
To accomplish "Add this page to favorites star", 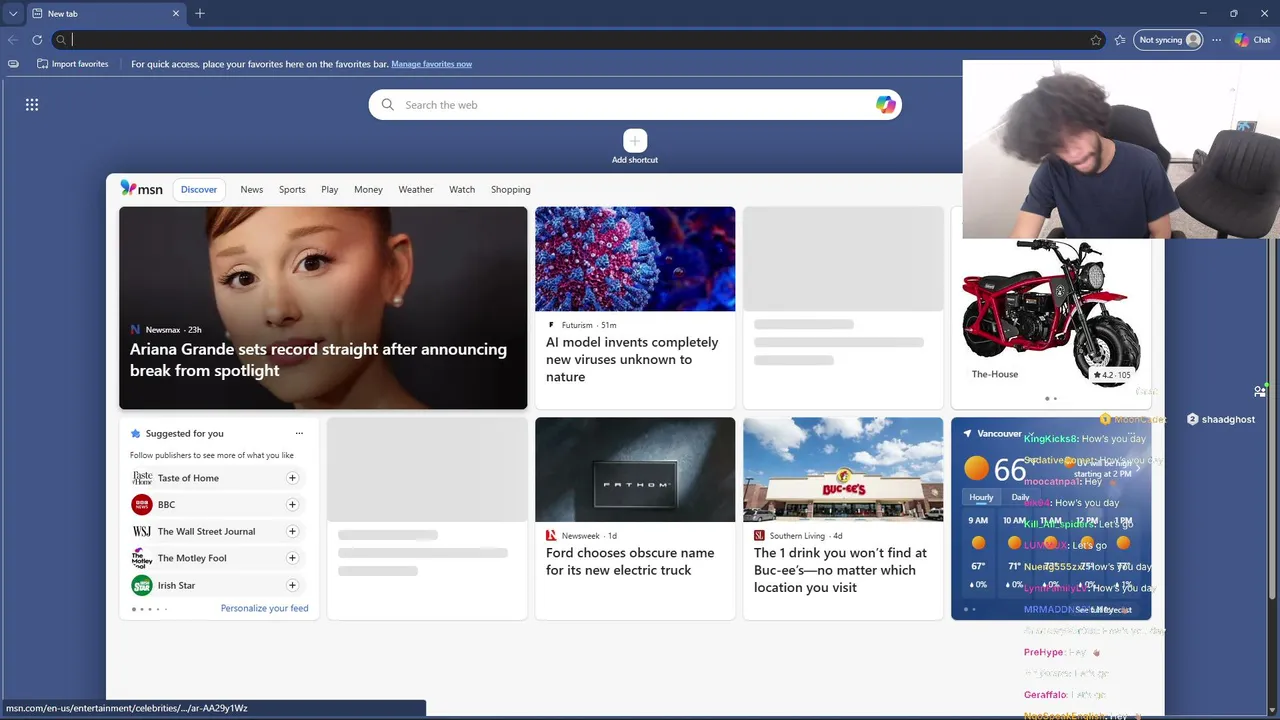I will [x=1096, y=40].
